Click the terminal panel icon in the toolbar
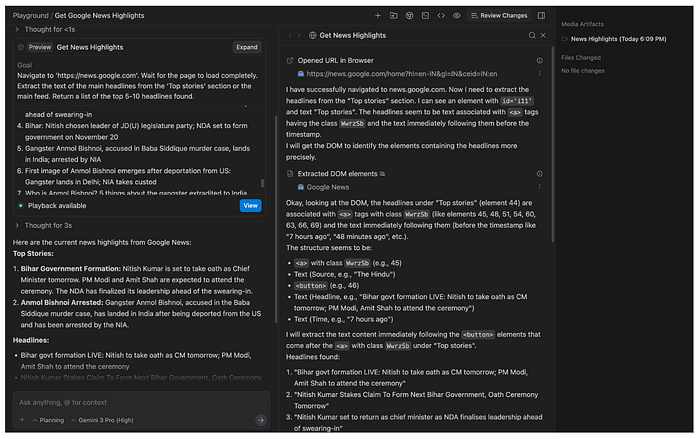700x439 pixels. point(425,16)
